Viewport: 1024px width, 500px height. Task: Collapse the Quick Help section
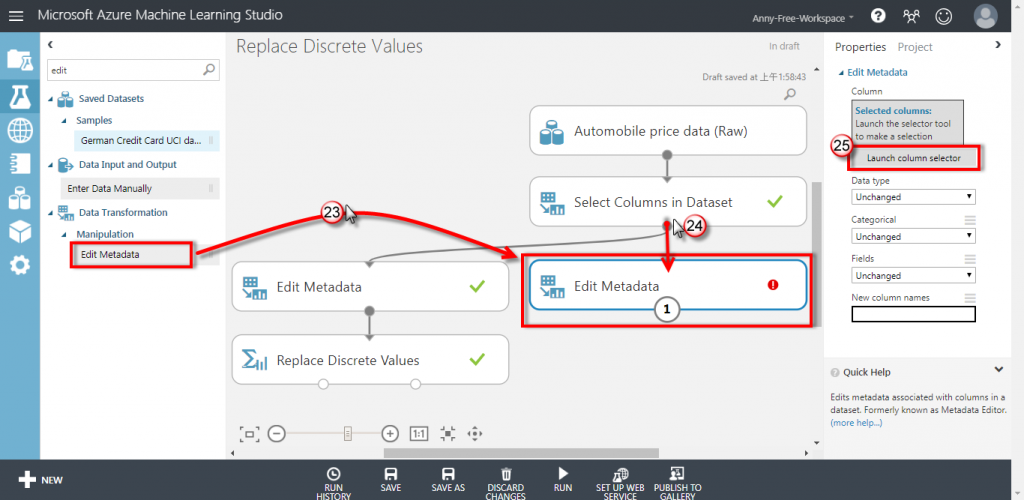[x=998, y=370]
